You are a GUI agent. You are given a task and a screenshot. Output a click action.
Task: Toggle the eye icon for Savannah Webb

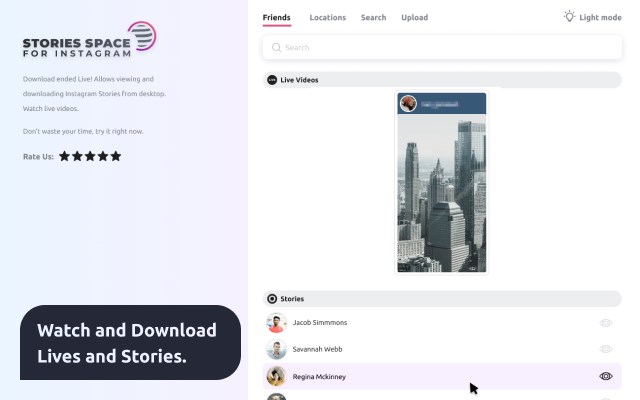(x=606, y=349)
